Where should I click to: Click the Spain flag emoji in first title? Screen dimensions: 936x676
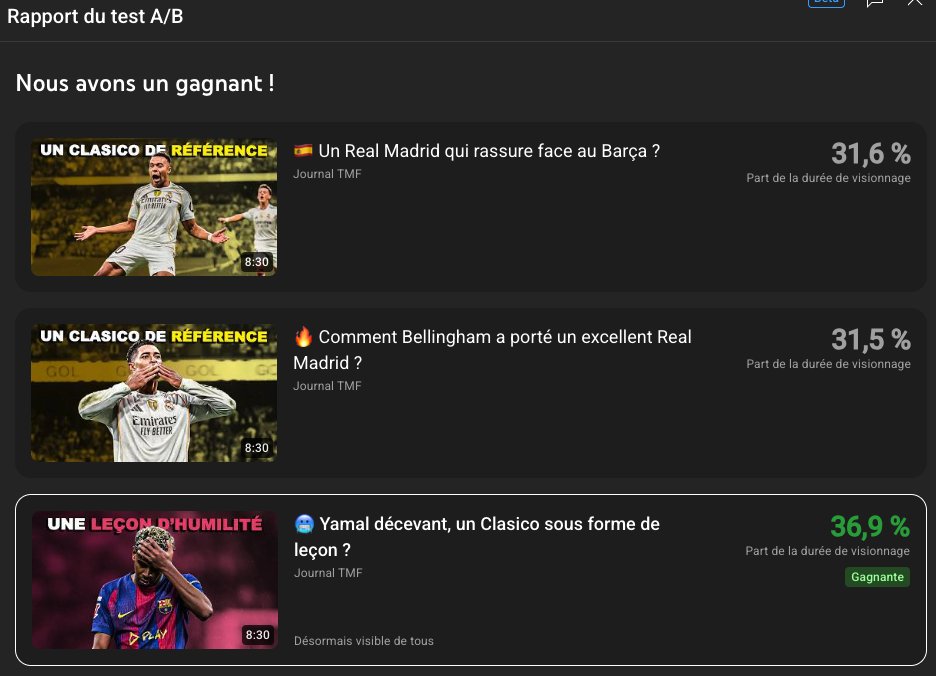point(303,150)
